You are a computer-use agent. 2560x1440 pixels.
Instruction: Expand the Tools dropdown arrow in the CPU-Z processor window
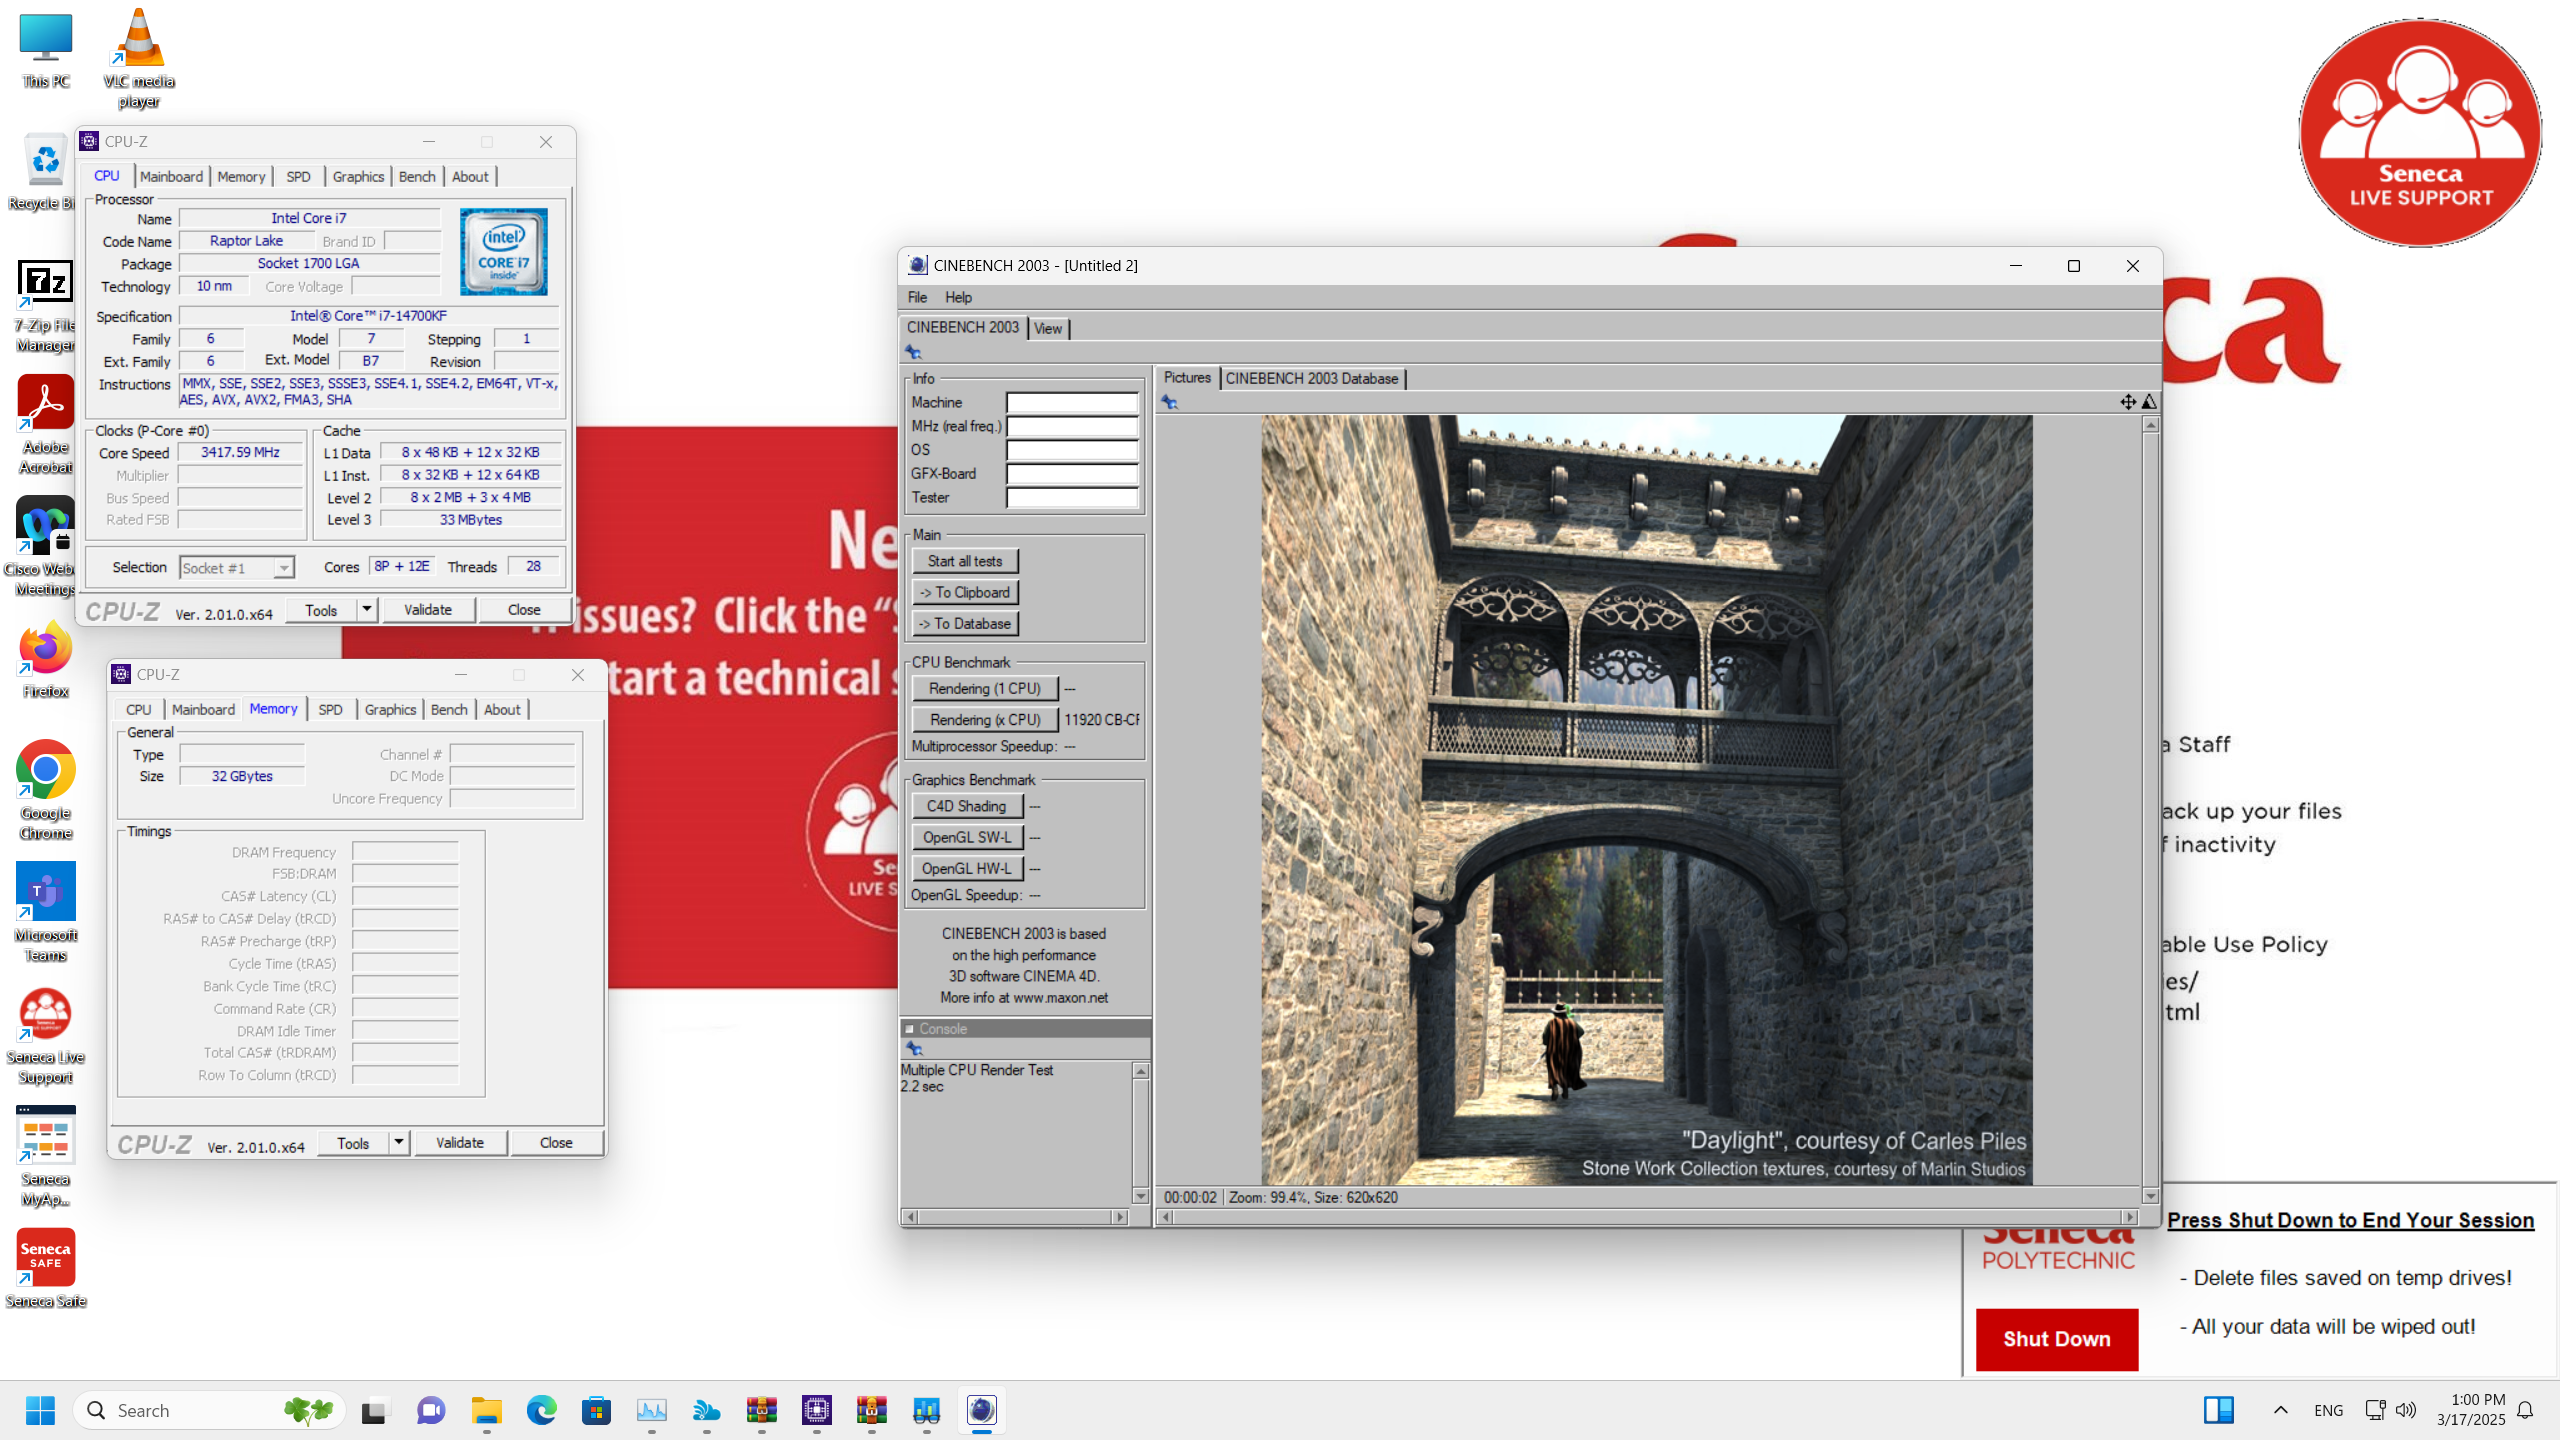366,609
